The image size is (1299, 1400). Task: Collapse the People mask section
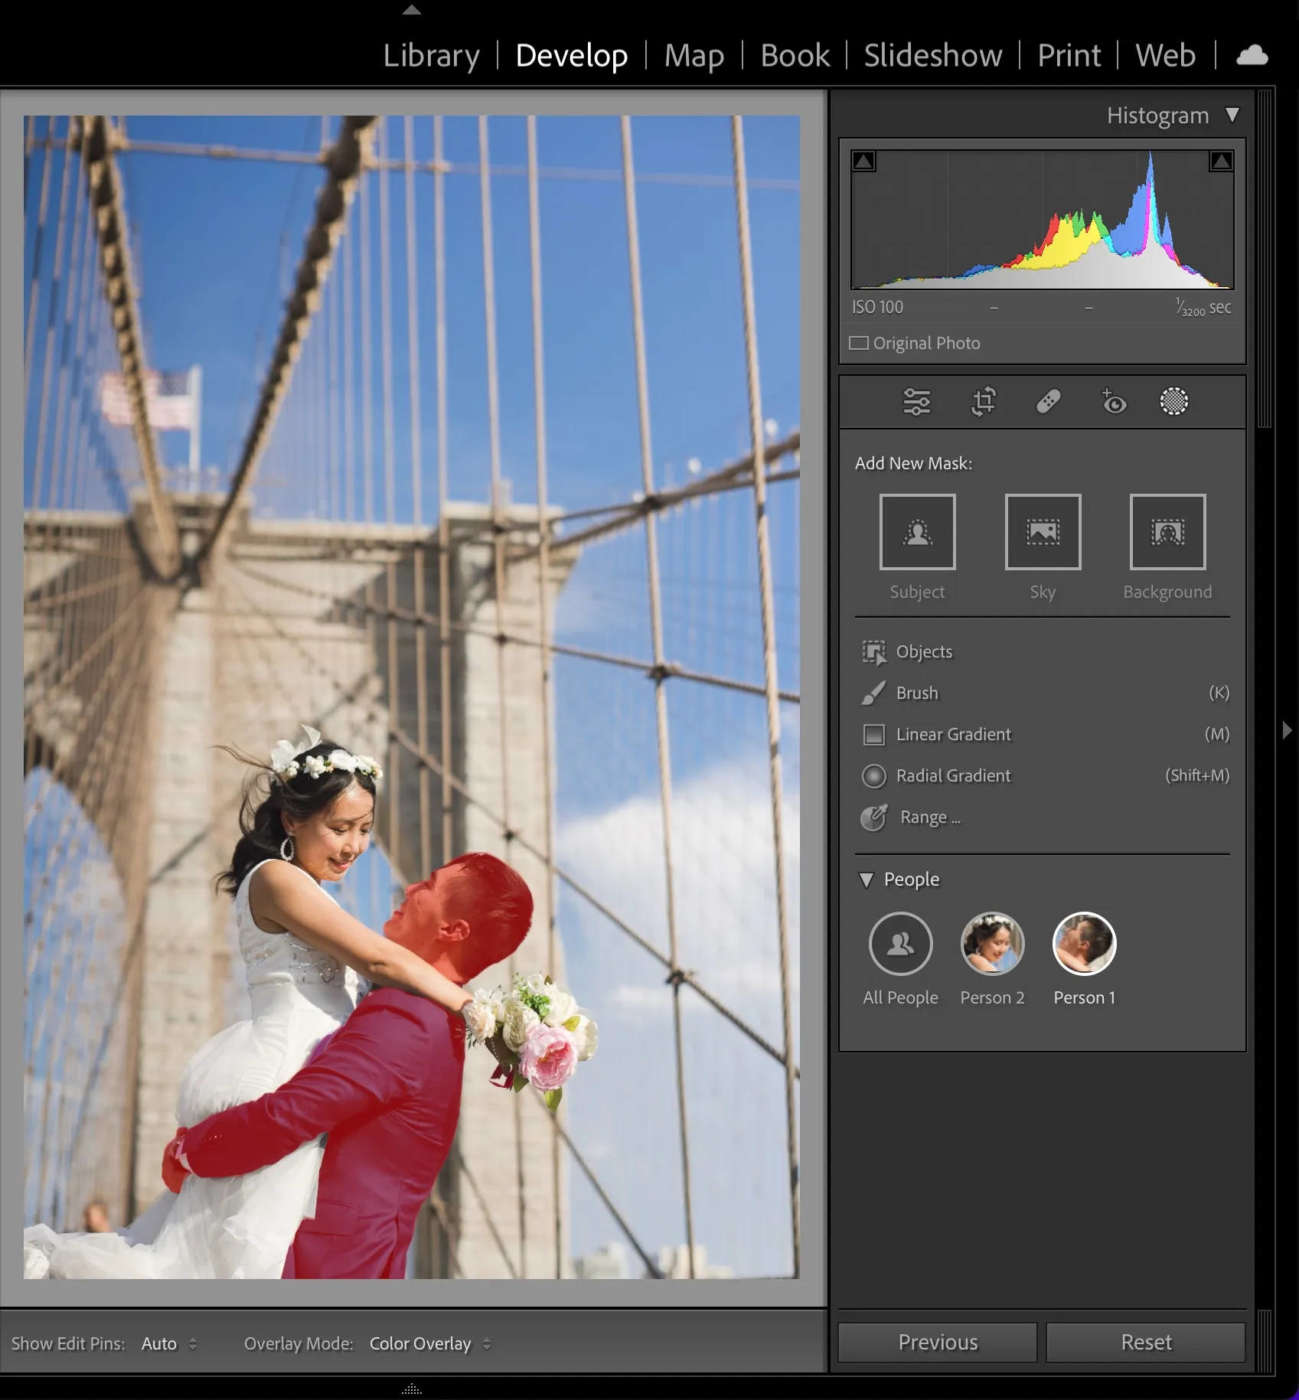coord(865,879)
